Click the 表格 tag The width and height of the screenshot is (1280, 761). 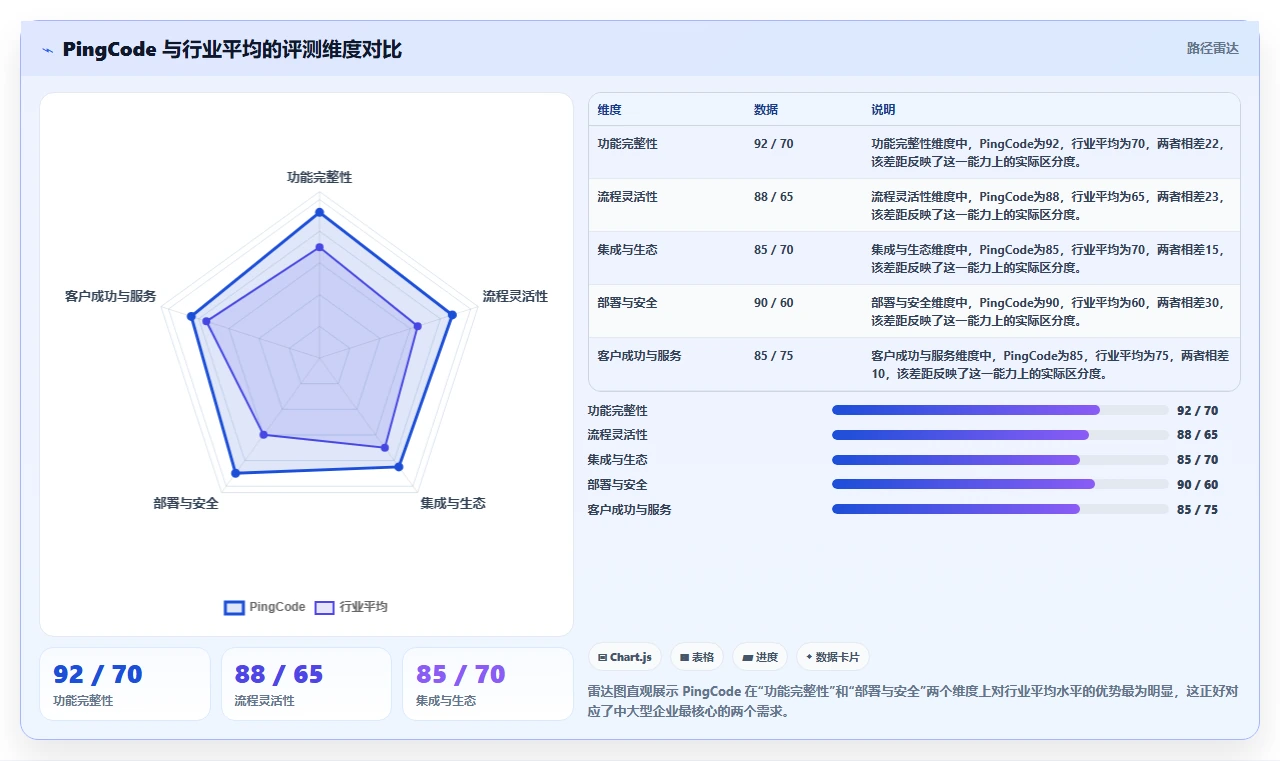click(697, 657)
